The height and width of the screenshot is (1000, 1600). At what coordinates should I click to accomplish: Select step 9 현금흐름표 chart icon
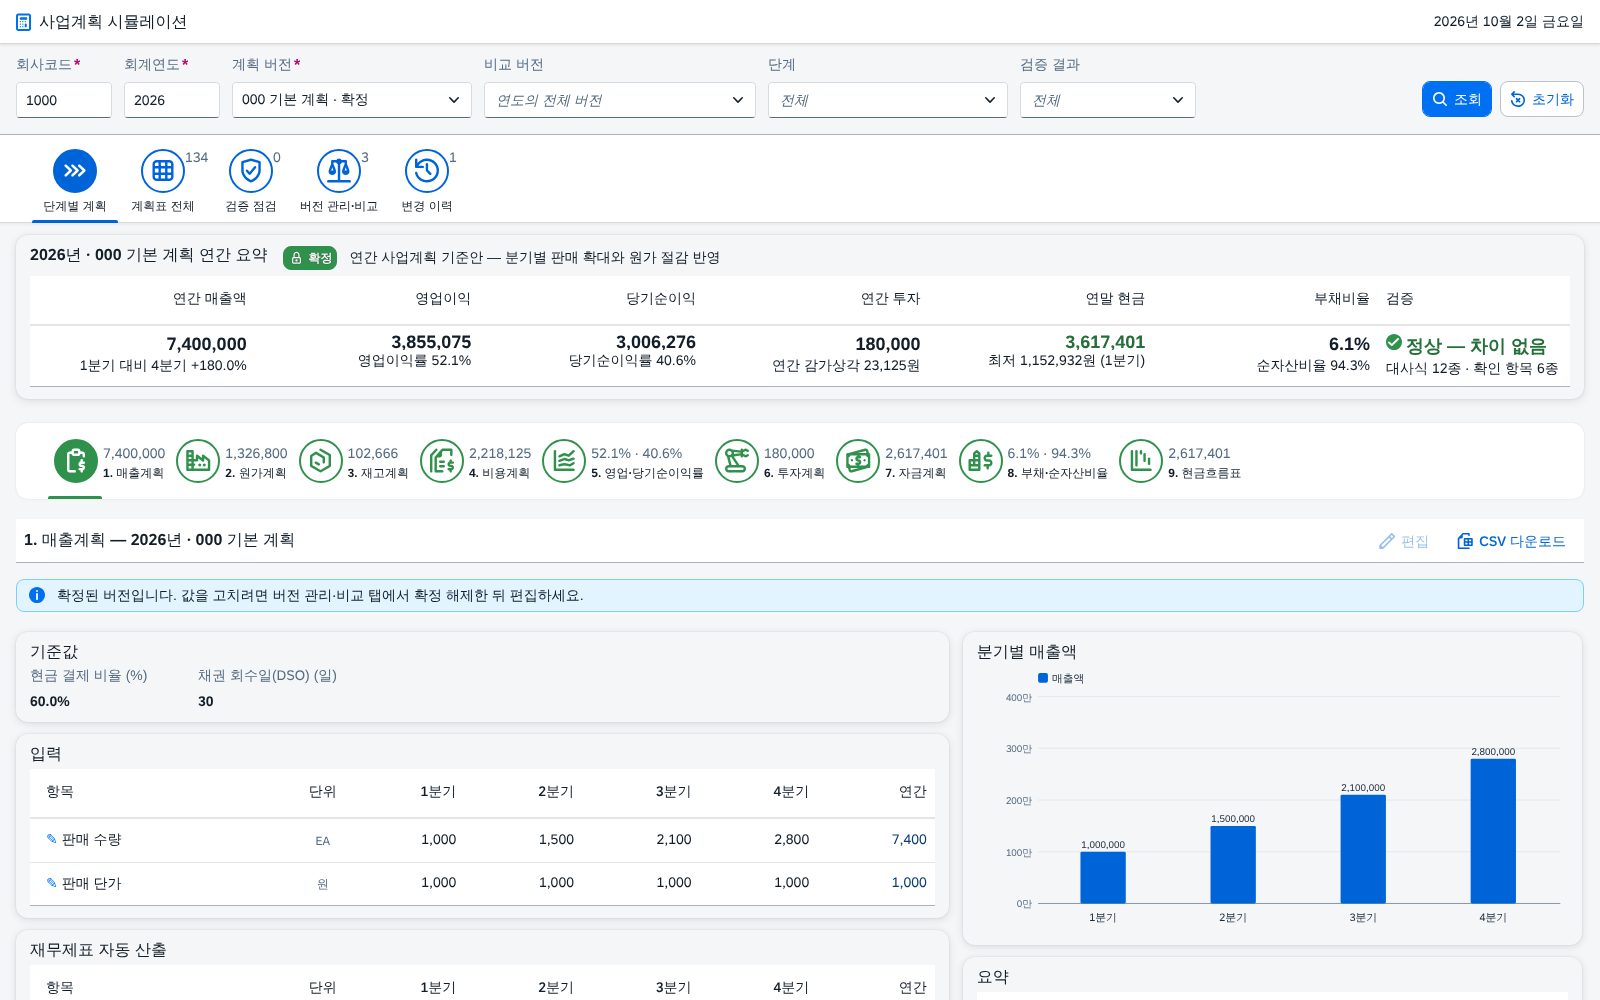1141,461
